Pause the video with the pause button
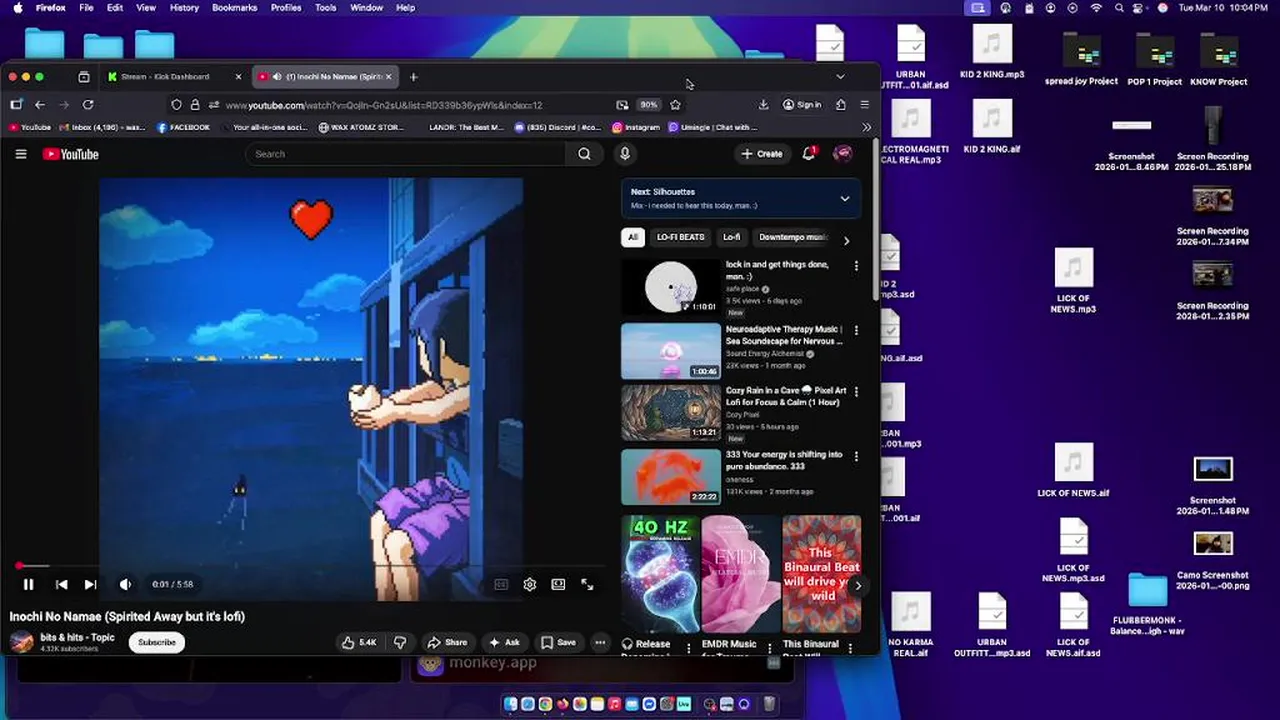Screen dimensions: 1280x720 click(x=28, y=585)
